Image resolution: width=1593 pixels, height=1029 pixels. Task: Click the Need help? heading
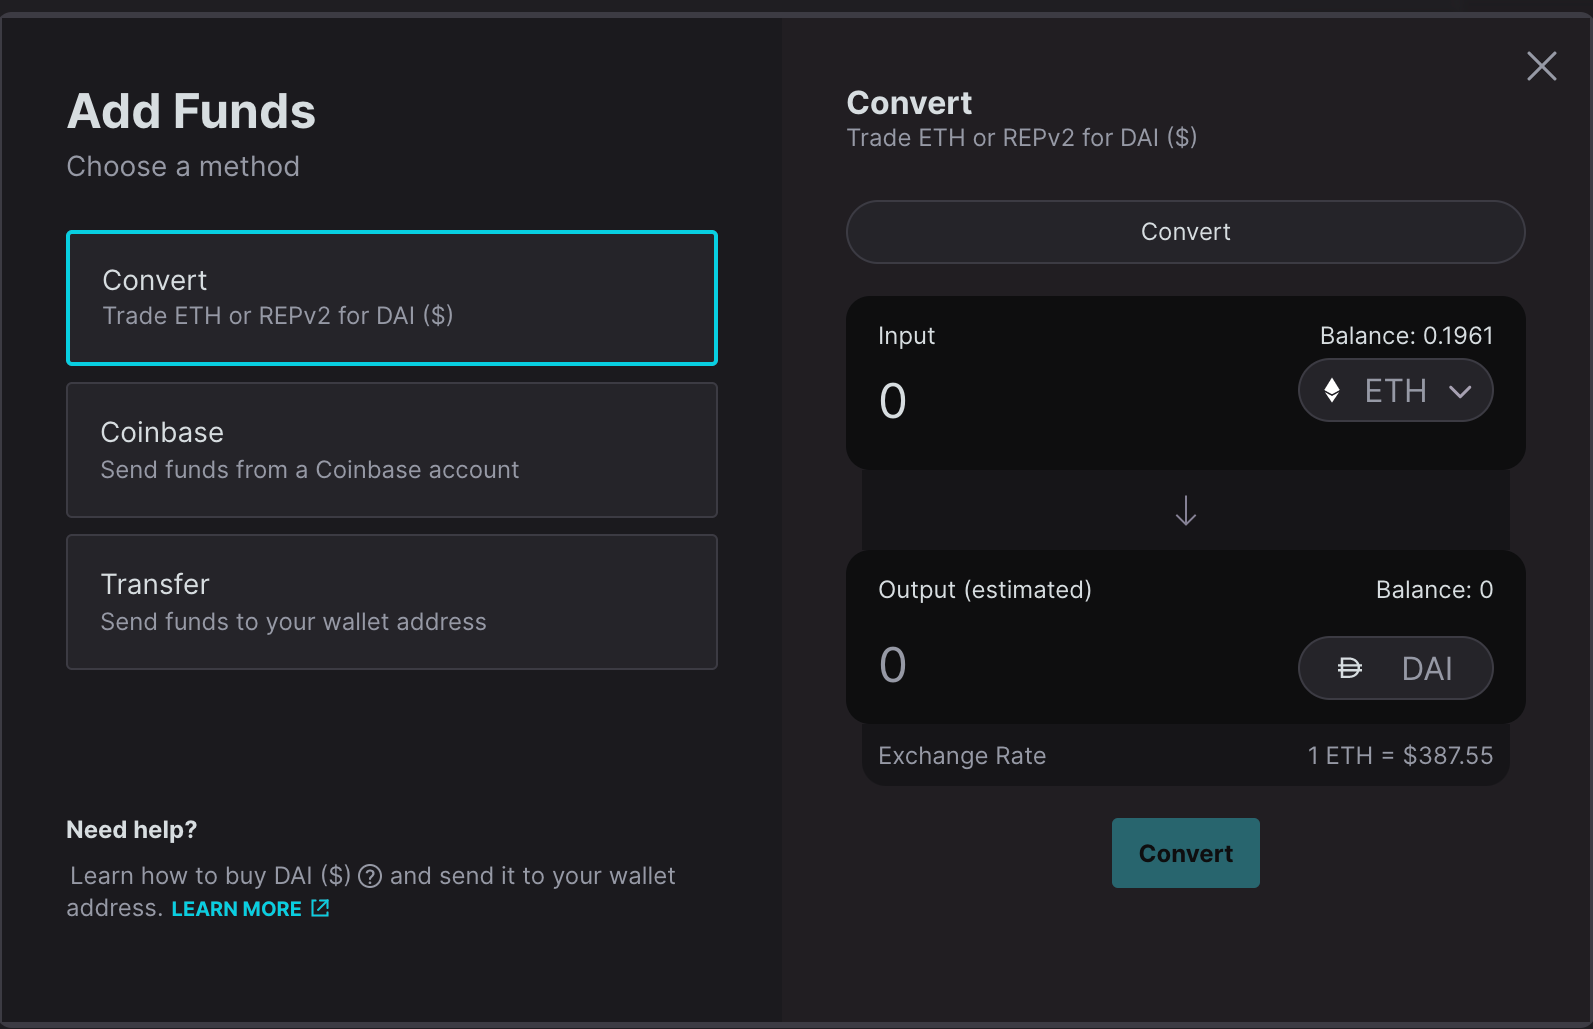point(132,830)
